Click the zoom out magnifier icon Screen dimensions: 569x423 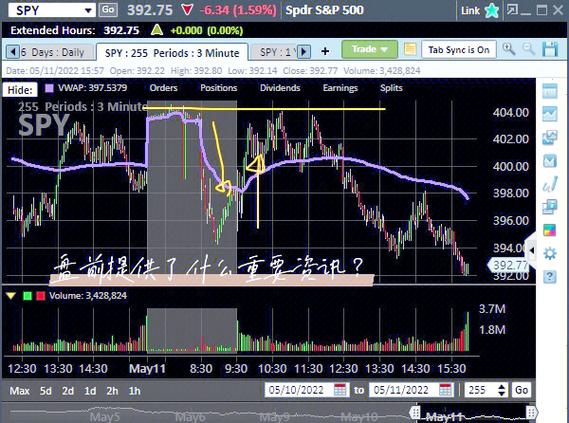point(529,49)
